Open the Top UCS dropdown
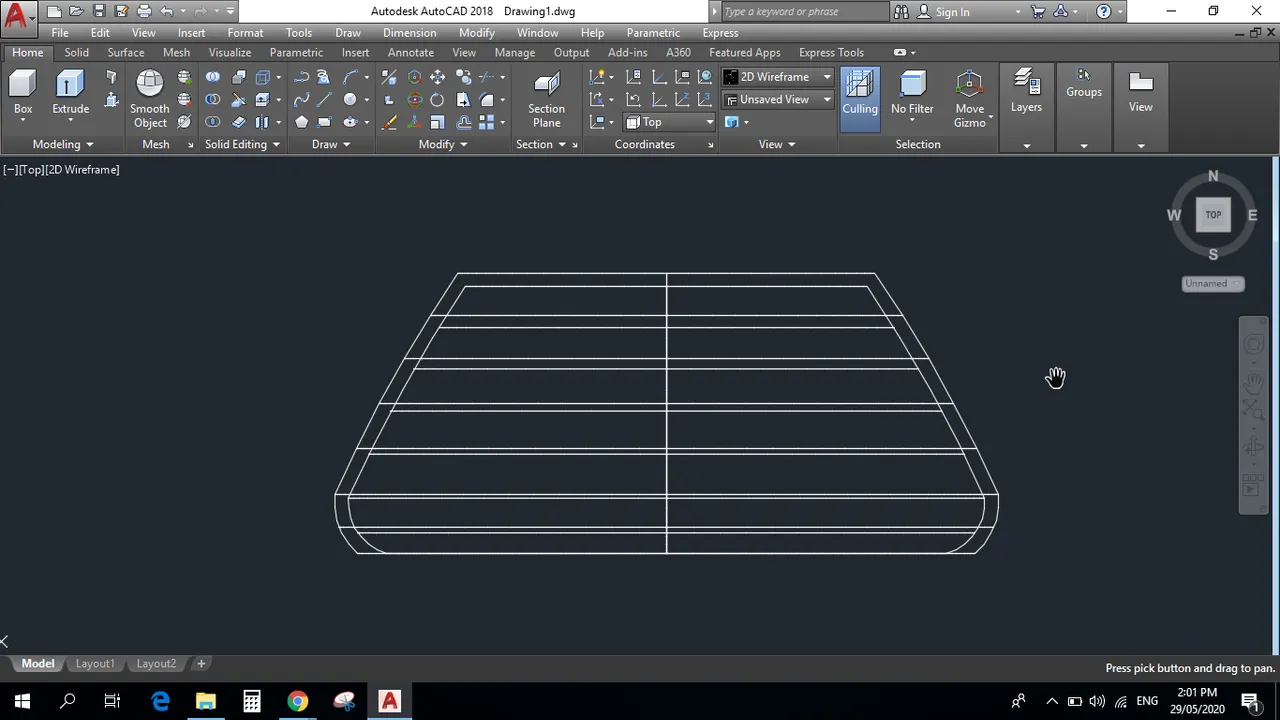This screenshot has height=720, width=1280. point(670,122)
